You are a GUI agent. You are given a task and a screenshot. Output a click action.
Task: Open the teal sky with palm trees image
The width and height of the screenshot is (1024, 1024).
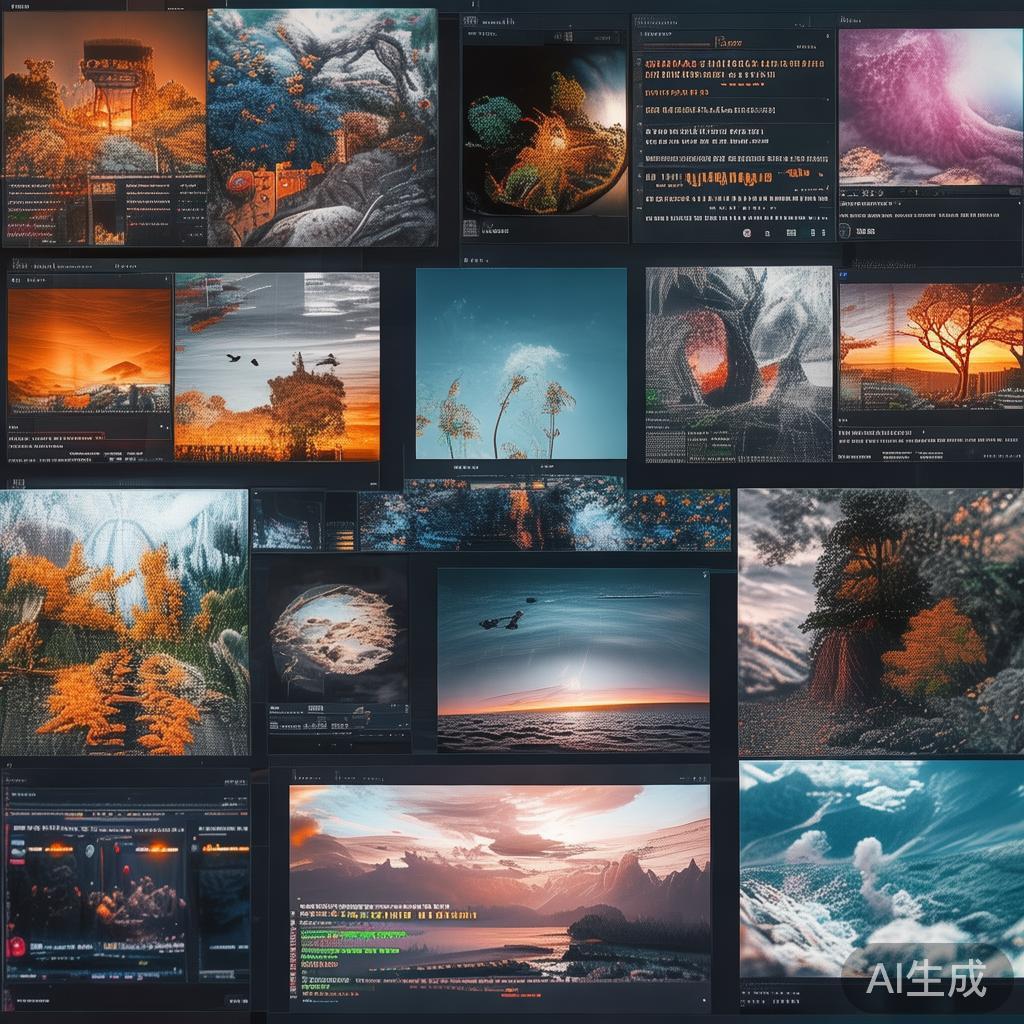click(521, 363)
